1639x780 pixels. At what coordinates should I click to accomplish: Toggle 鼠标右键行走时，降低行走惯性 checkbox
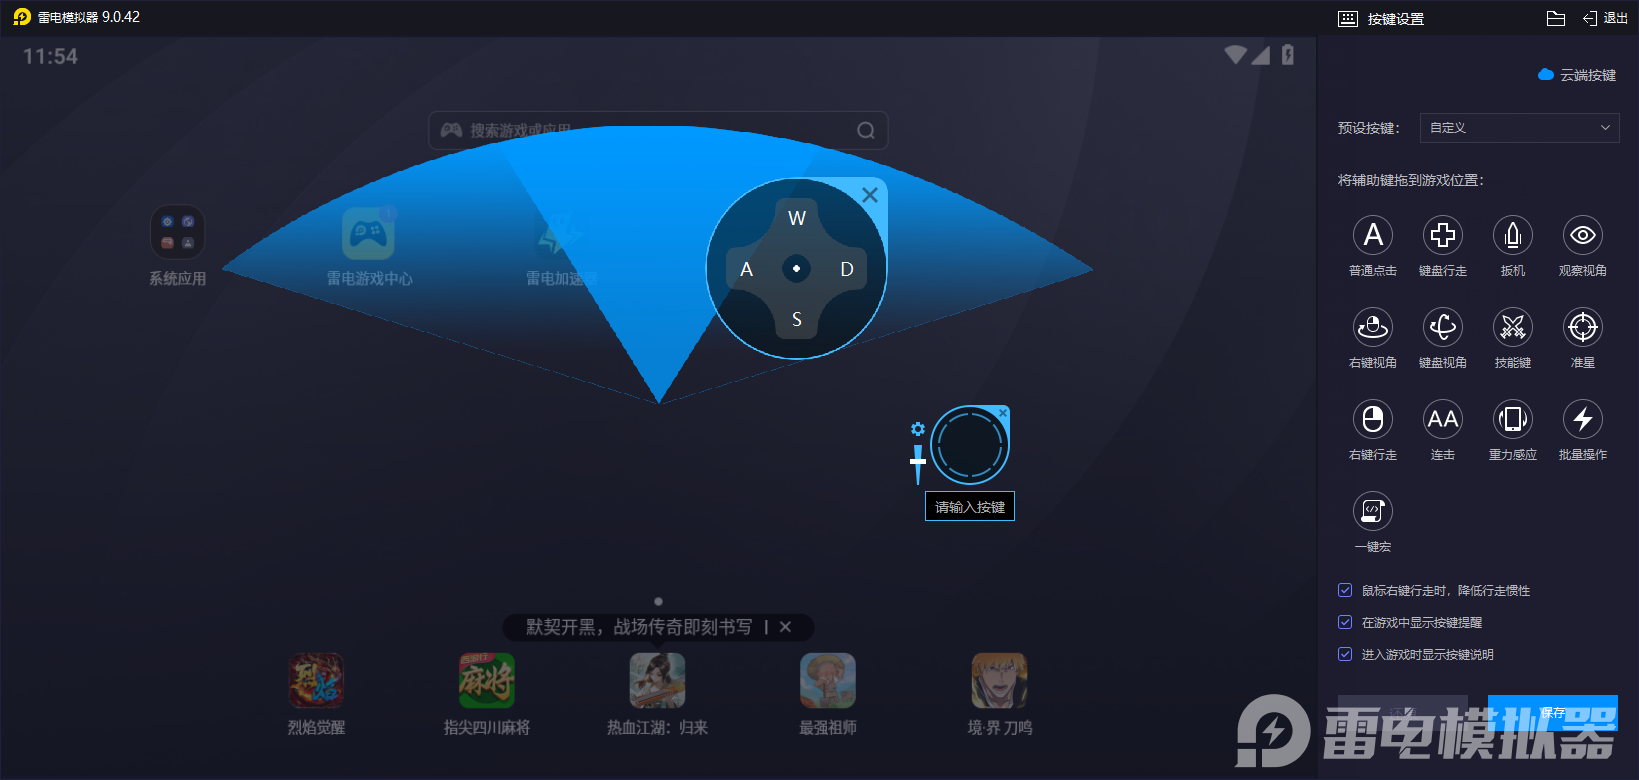coord(1345,590)
